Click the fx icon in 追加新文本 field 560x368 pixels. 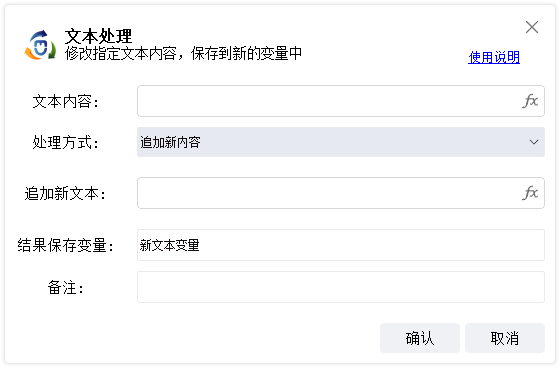tap(530, 193)
